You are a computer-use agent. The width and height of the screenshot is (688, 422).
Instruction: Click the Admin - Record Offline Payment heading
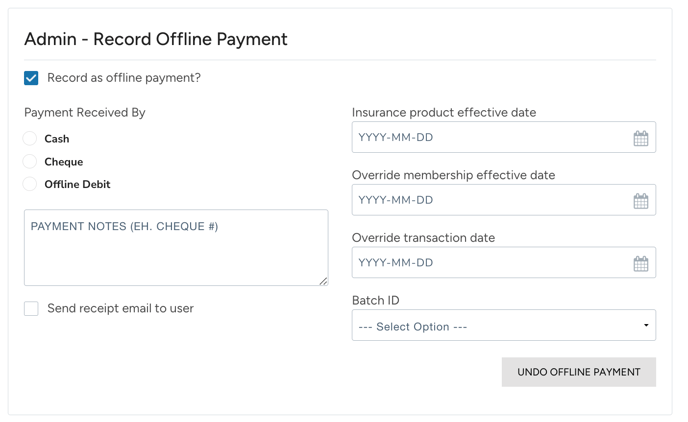point(156,39)
